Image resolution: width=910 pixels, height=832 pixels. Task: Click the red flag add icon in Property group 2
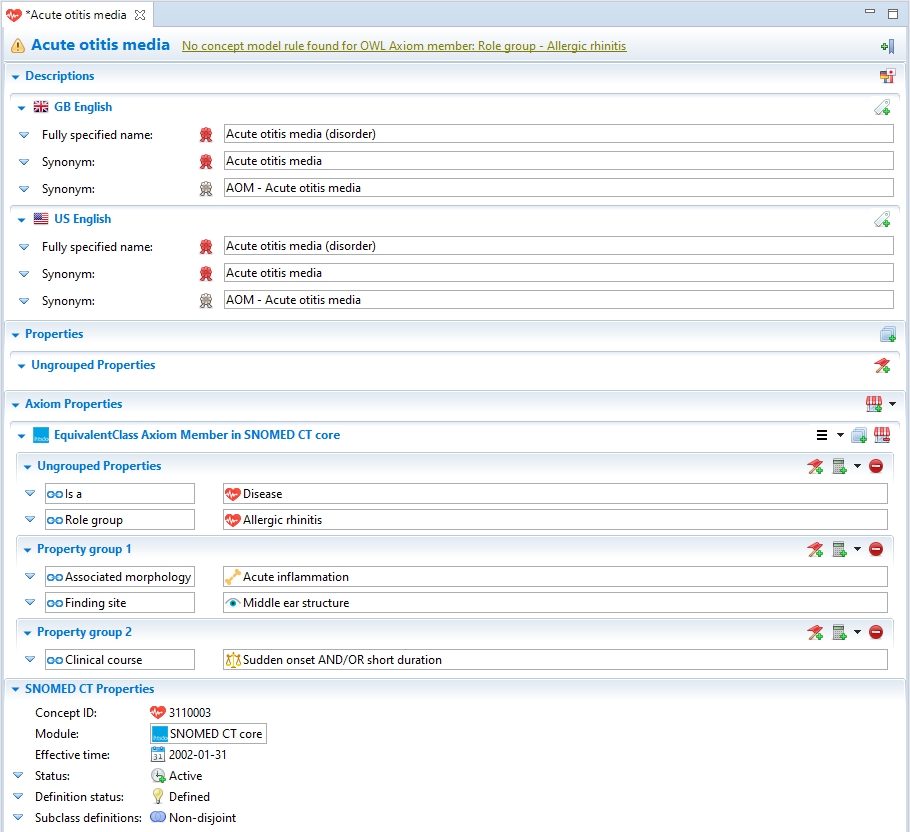click(x=815, y=632)
